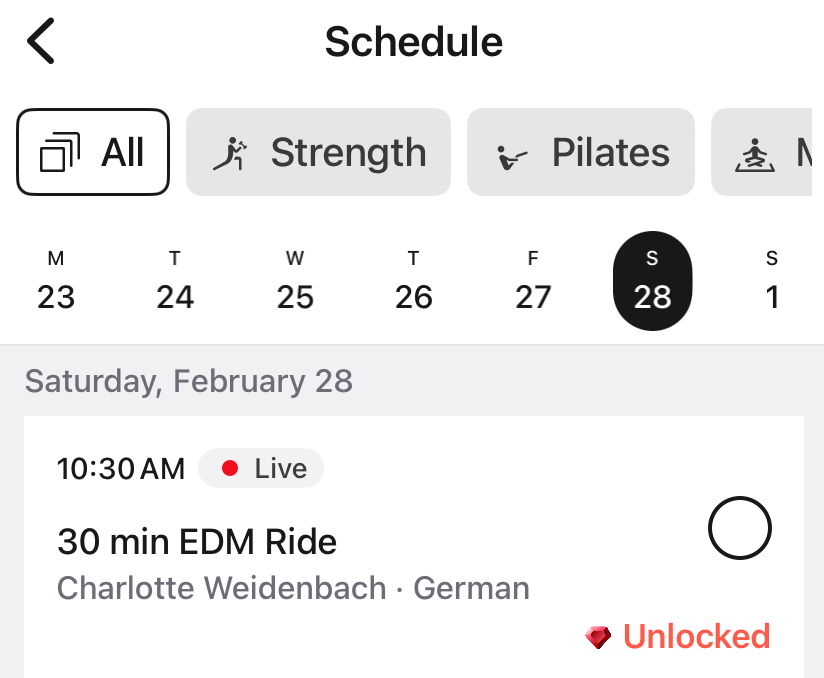Choose Sunday the 1st date

pos(771,281)
